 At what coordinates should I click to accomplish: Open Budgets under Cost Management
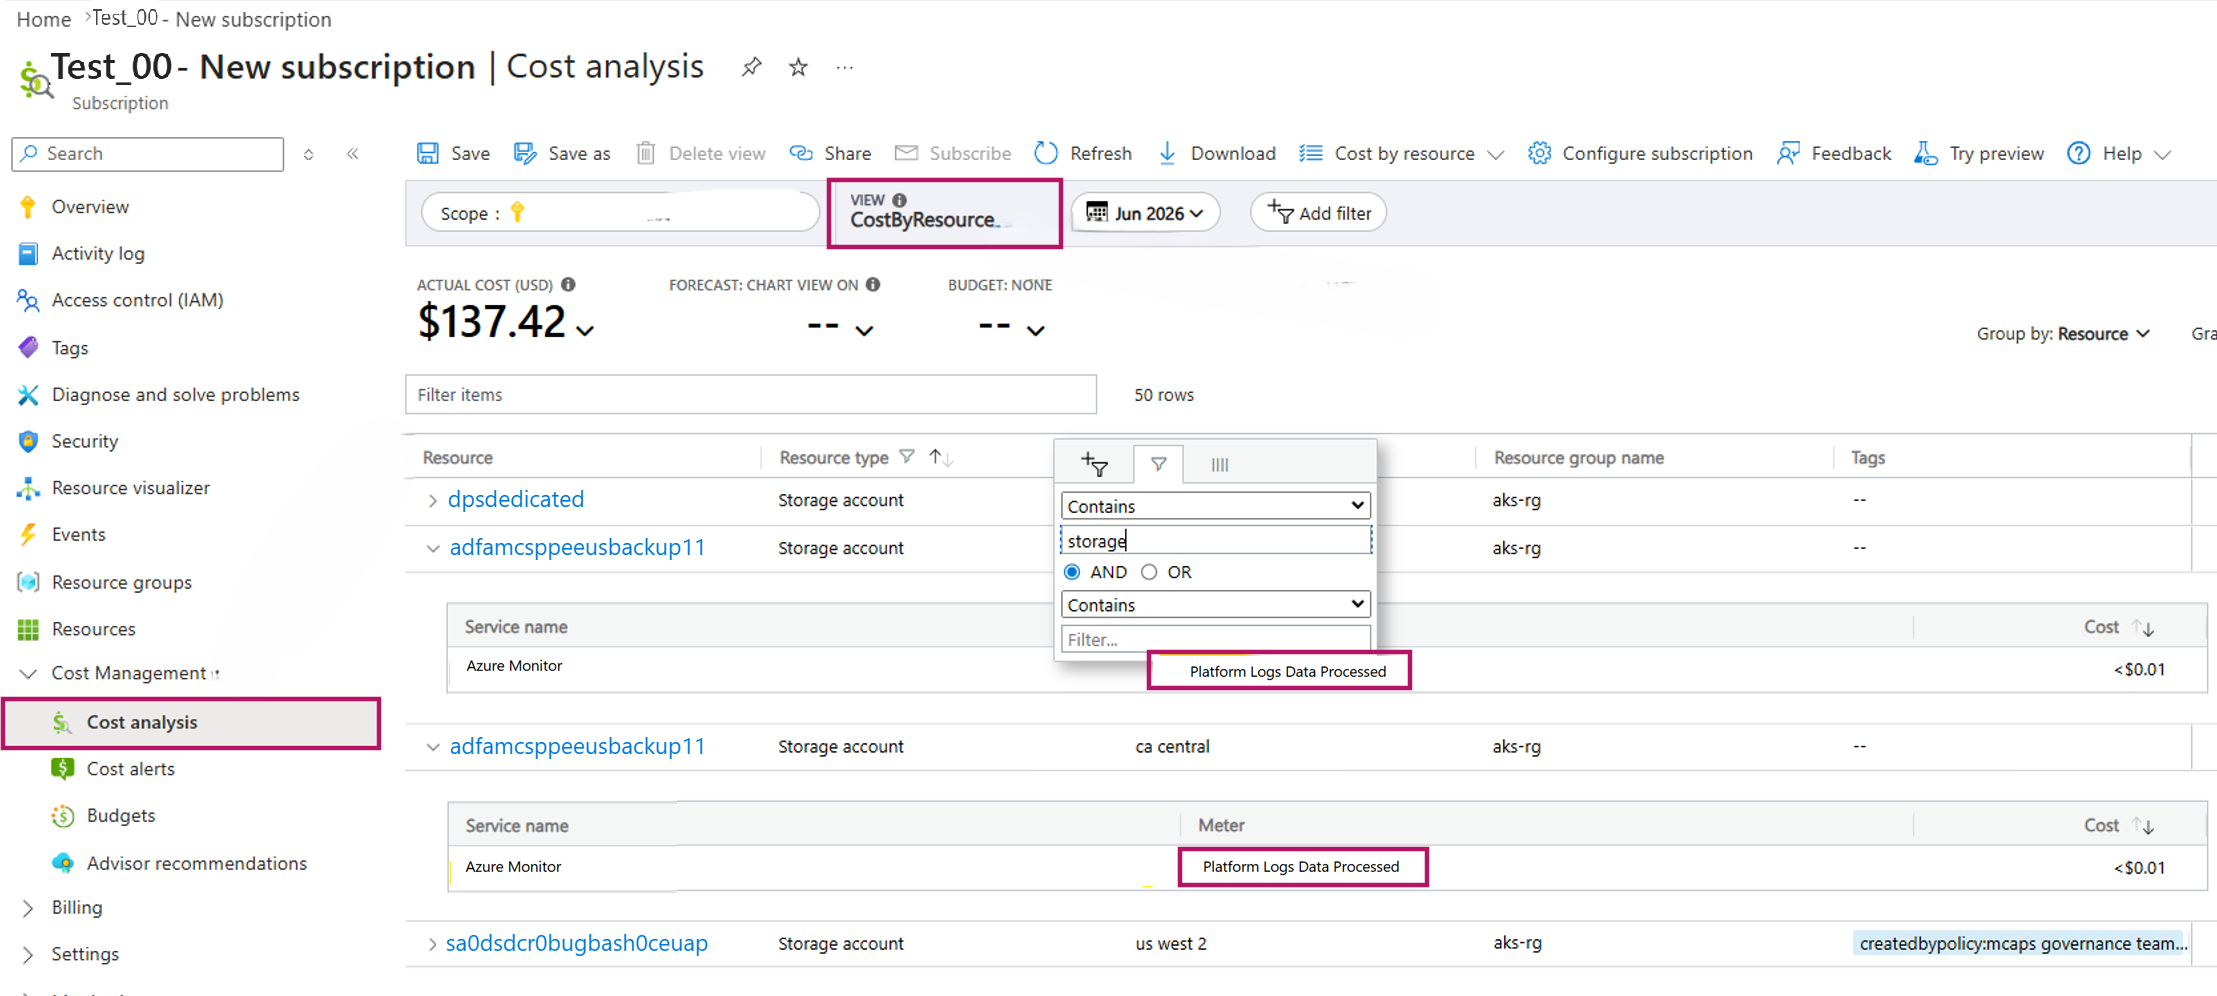coord(121,816)
